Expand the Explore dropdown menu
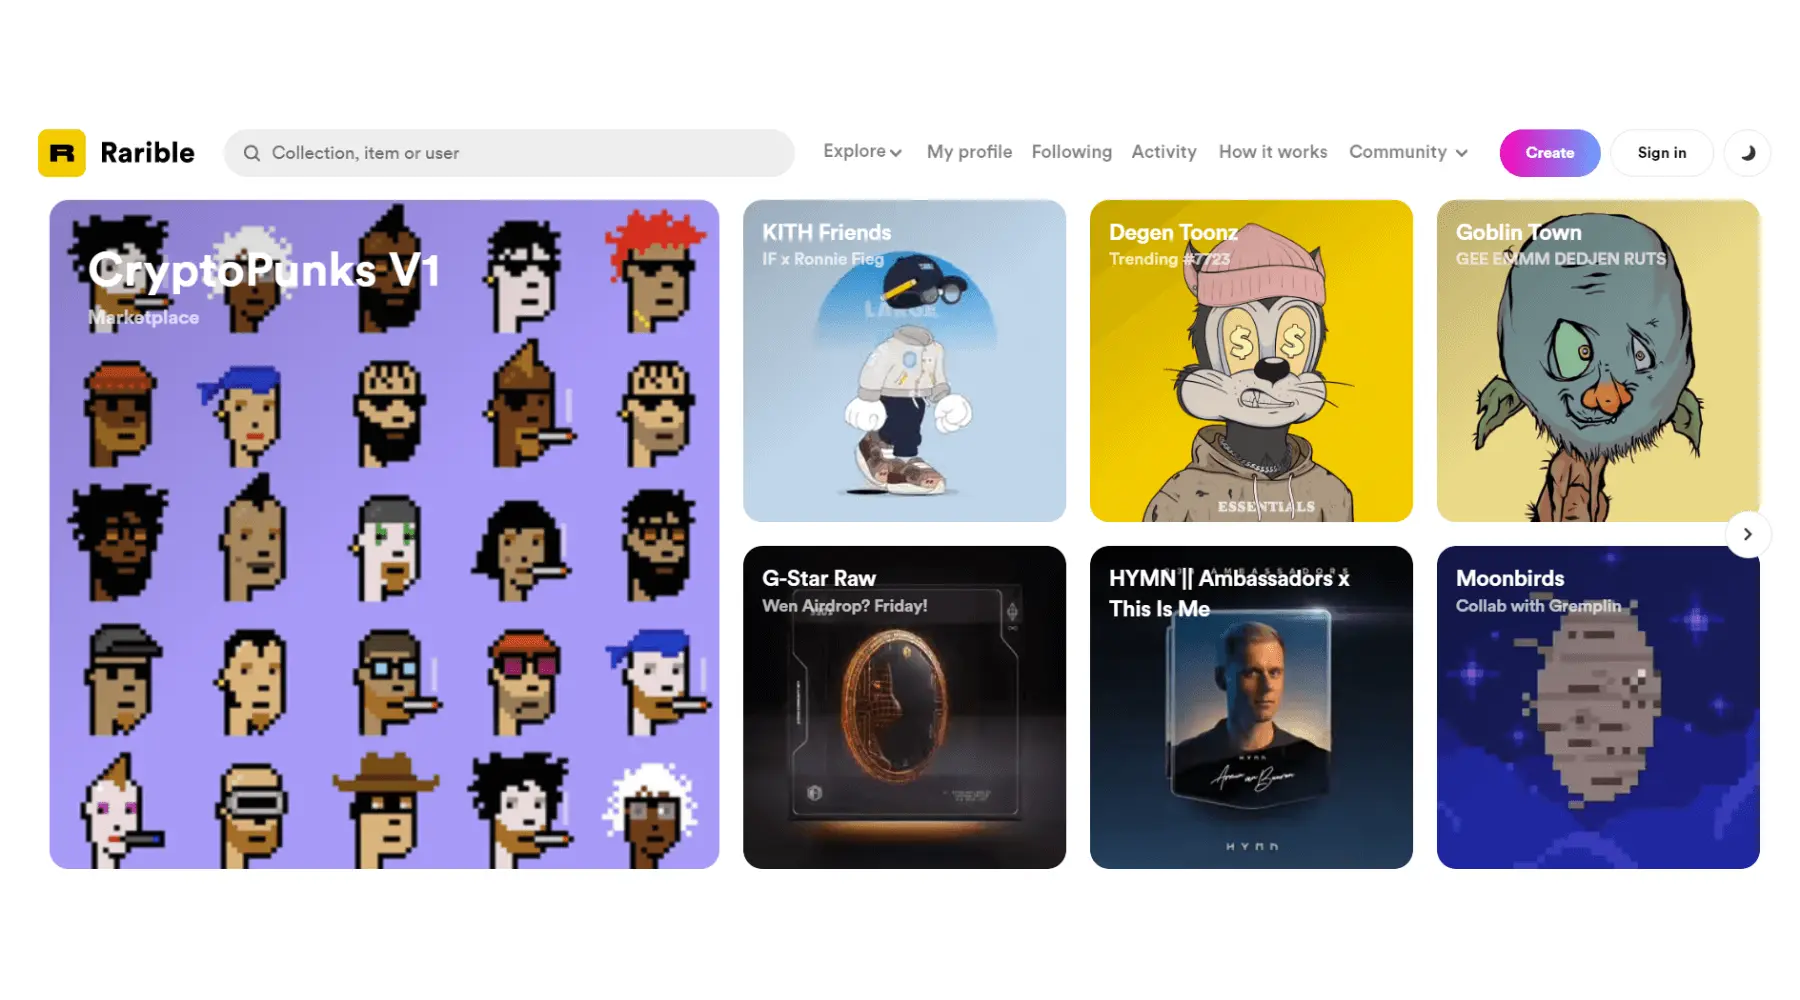The image size is (1800, 1000). pyautogui.click(x=863, y=152)
